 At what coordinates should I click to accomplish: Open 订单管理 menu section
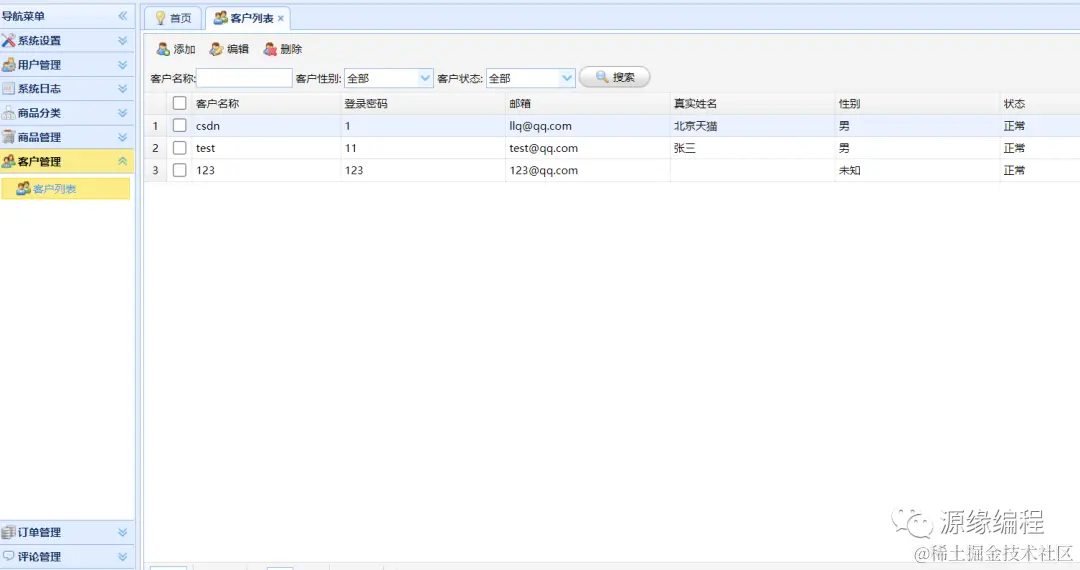(x=67, y=532)
